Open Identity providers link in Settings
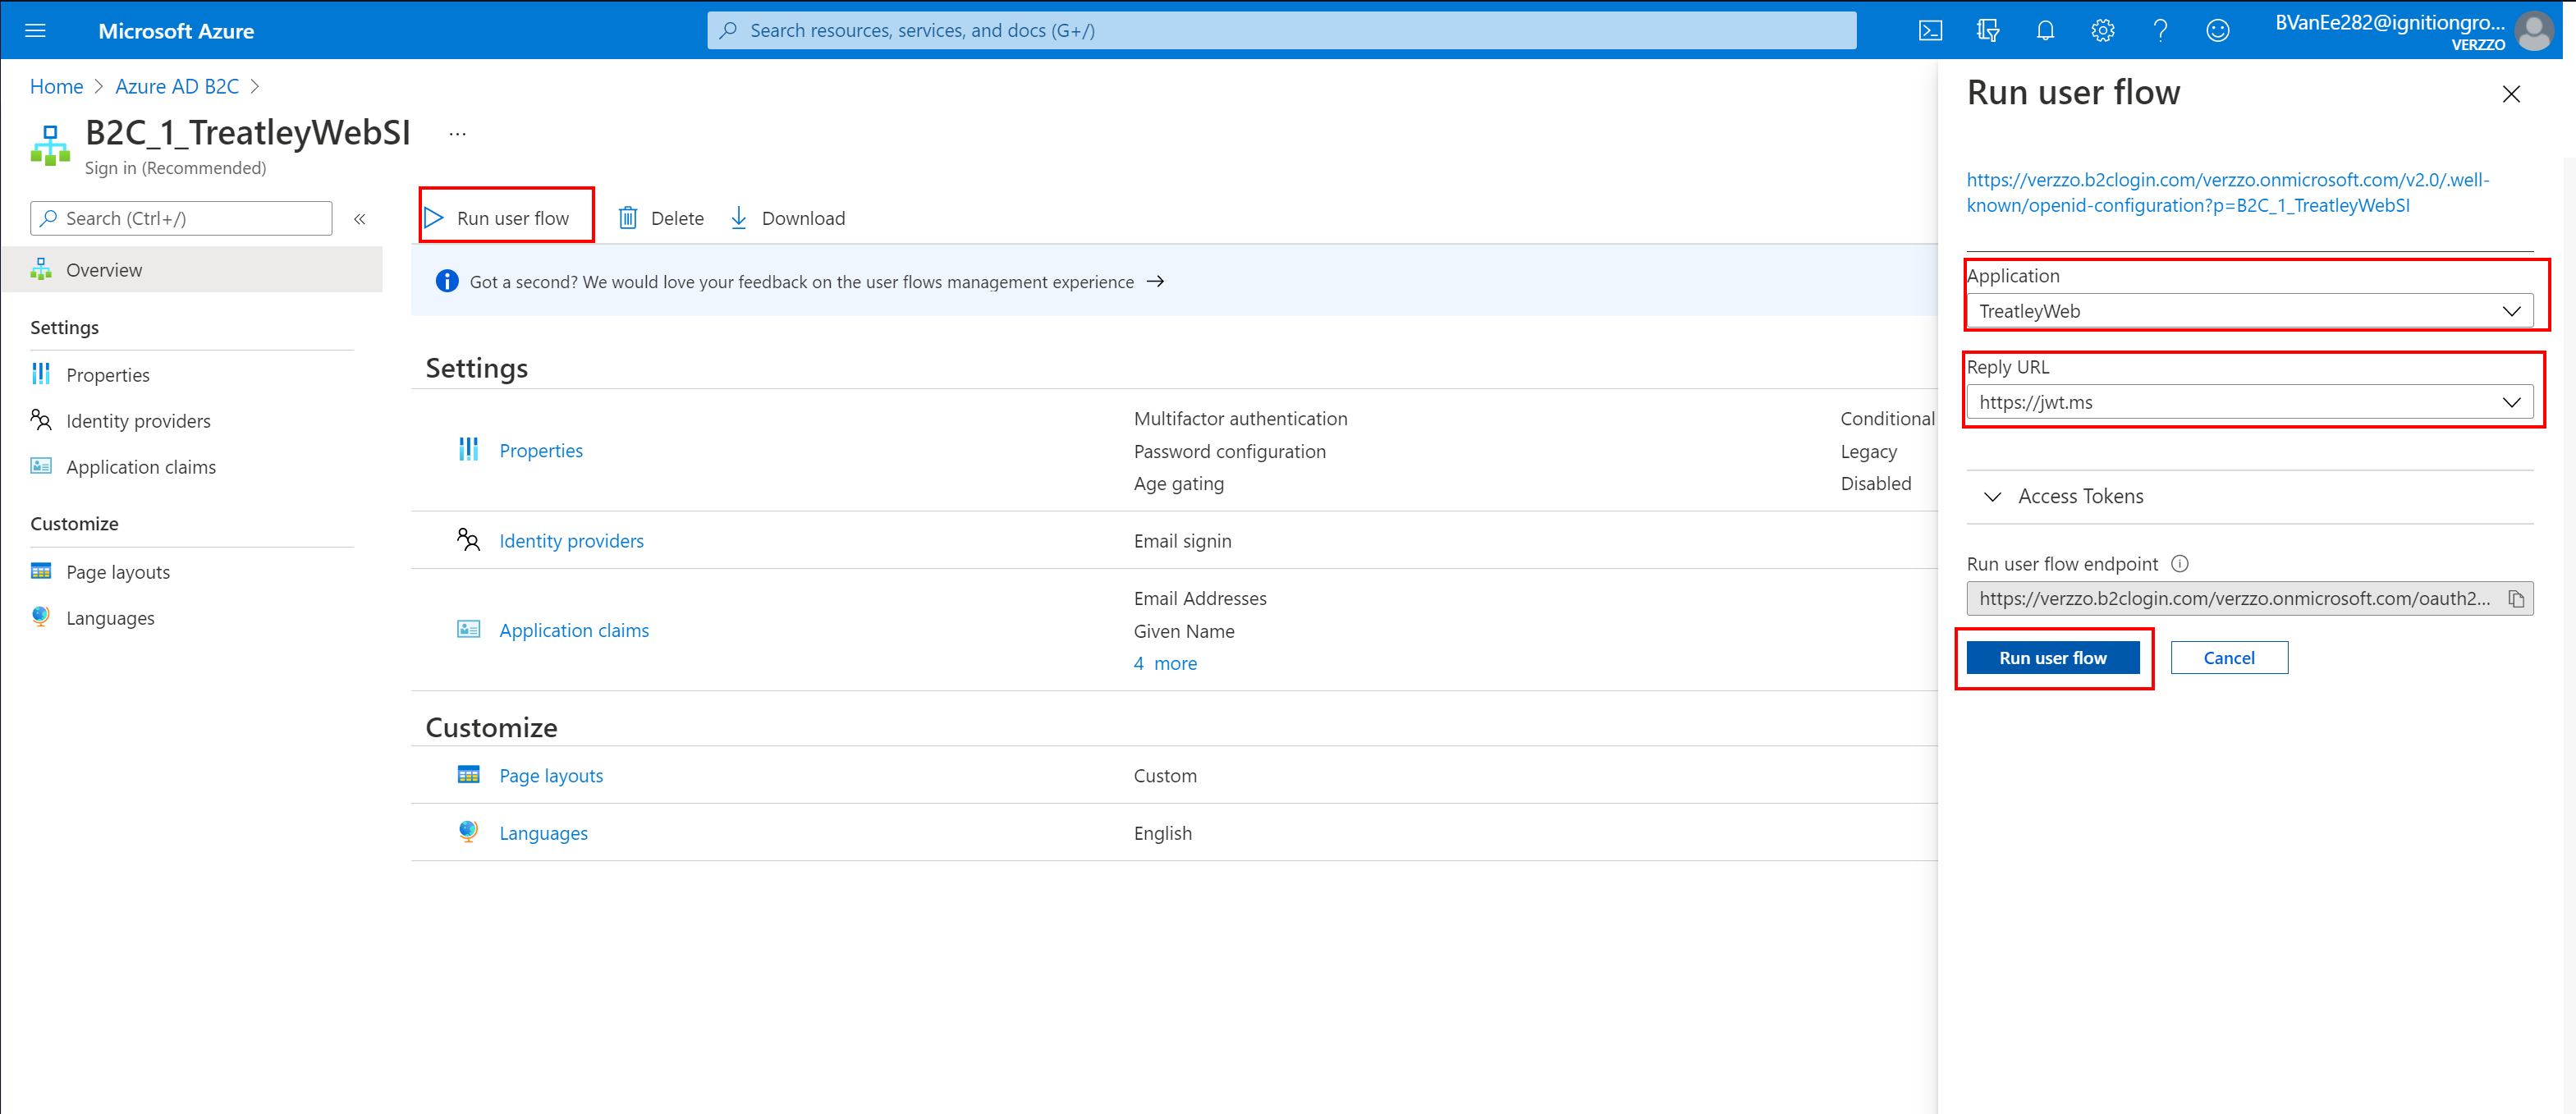Screen dimensions: 2576x1114 571,541
